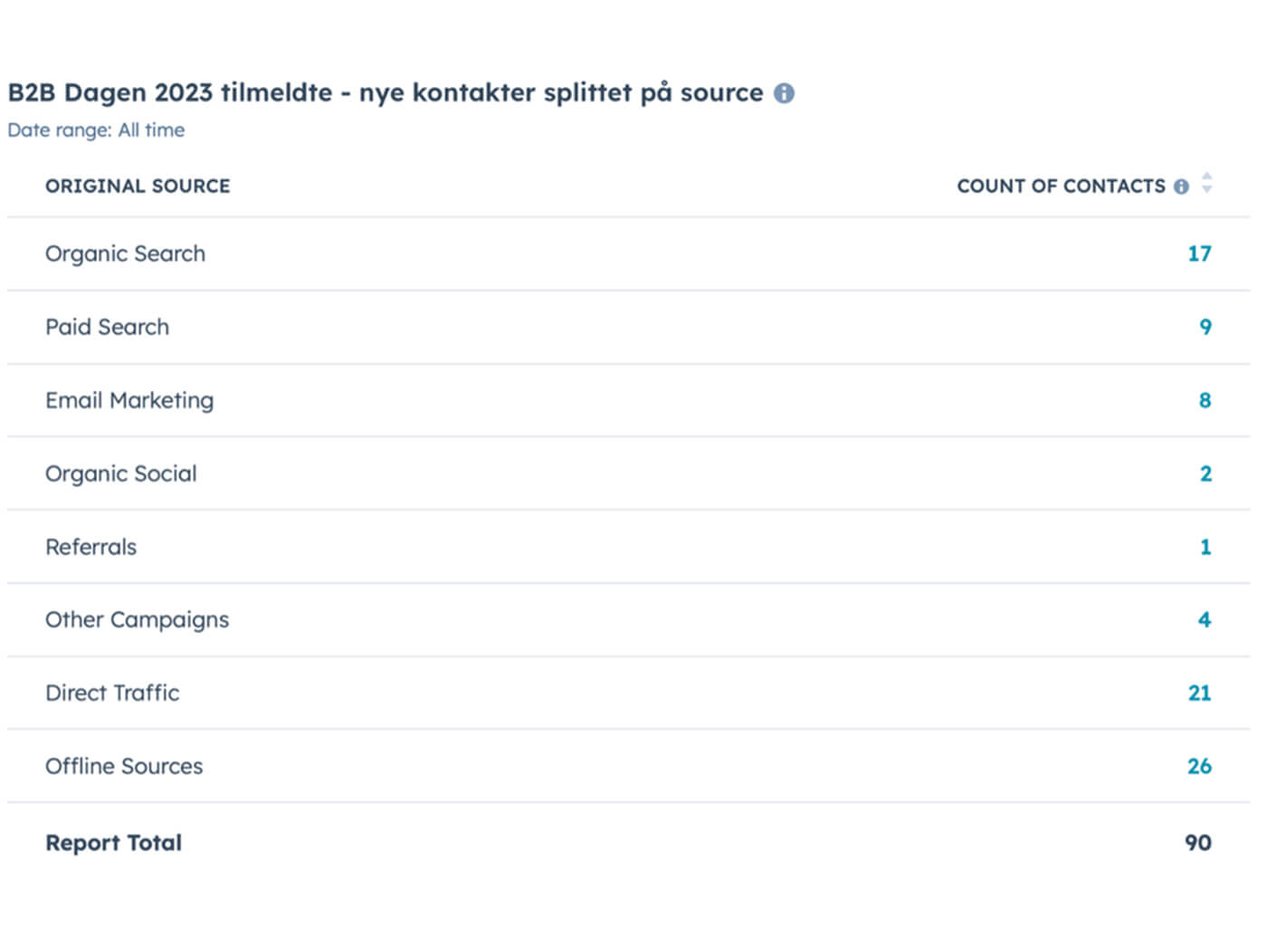The image size is (1267, 929).
Task: Click the info icon beside the report title
Action: [784, 93]
